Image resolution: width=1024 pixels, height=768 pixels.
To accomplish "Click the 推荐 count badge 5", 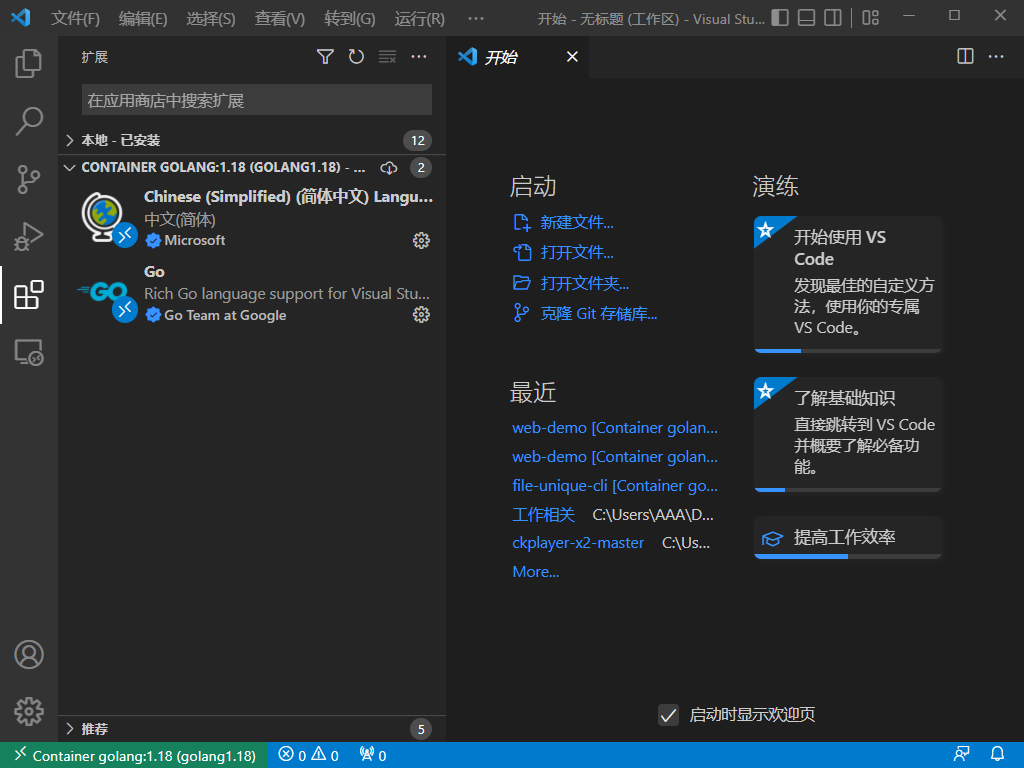I will pyautogui.click(x=421, y=729).
